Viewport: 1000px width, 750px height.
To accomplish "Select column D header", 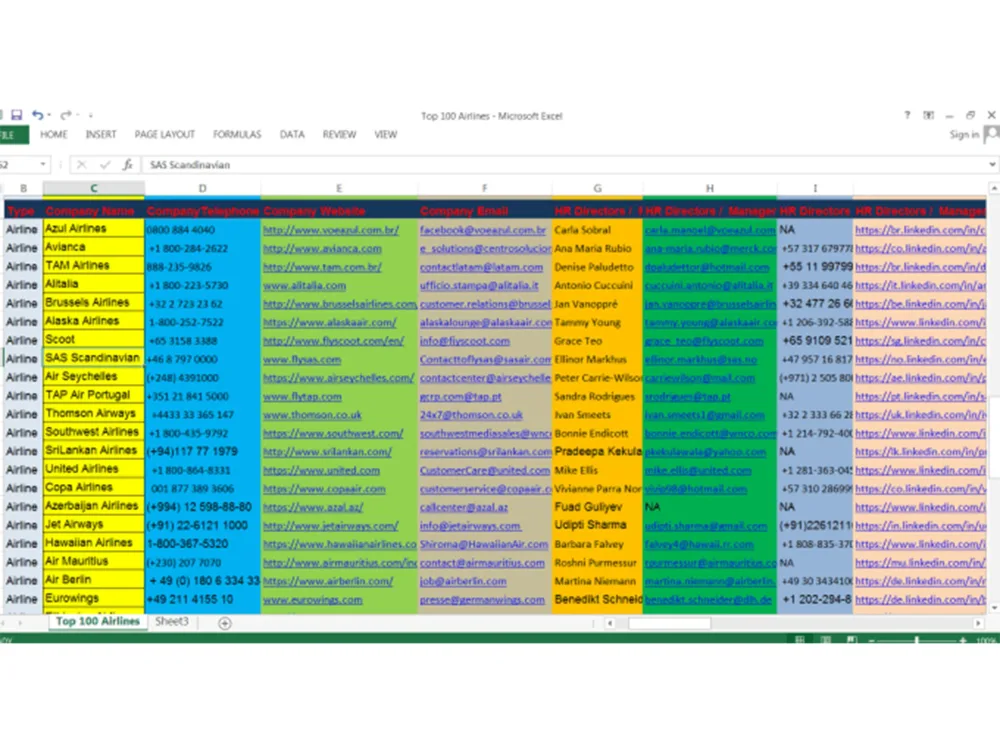I will (x=203, y=188).
